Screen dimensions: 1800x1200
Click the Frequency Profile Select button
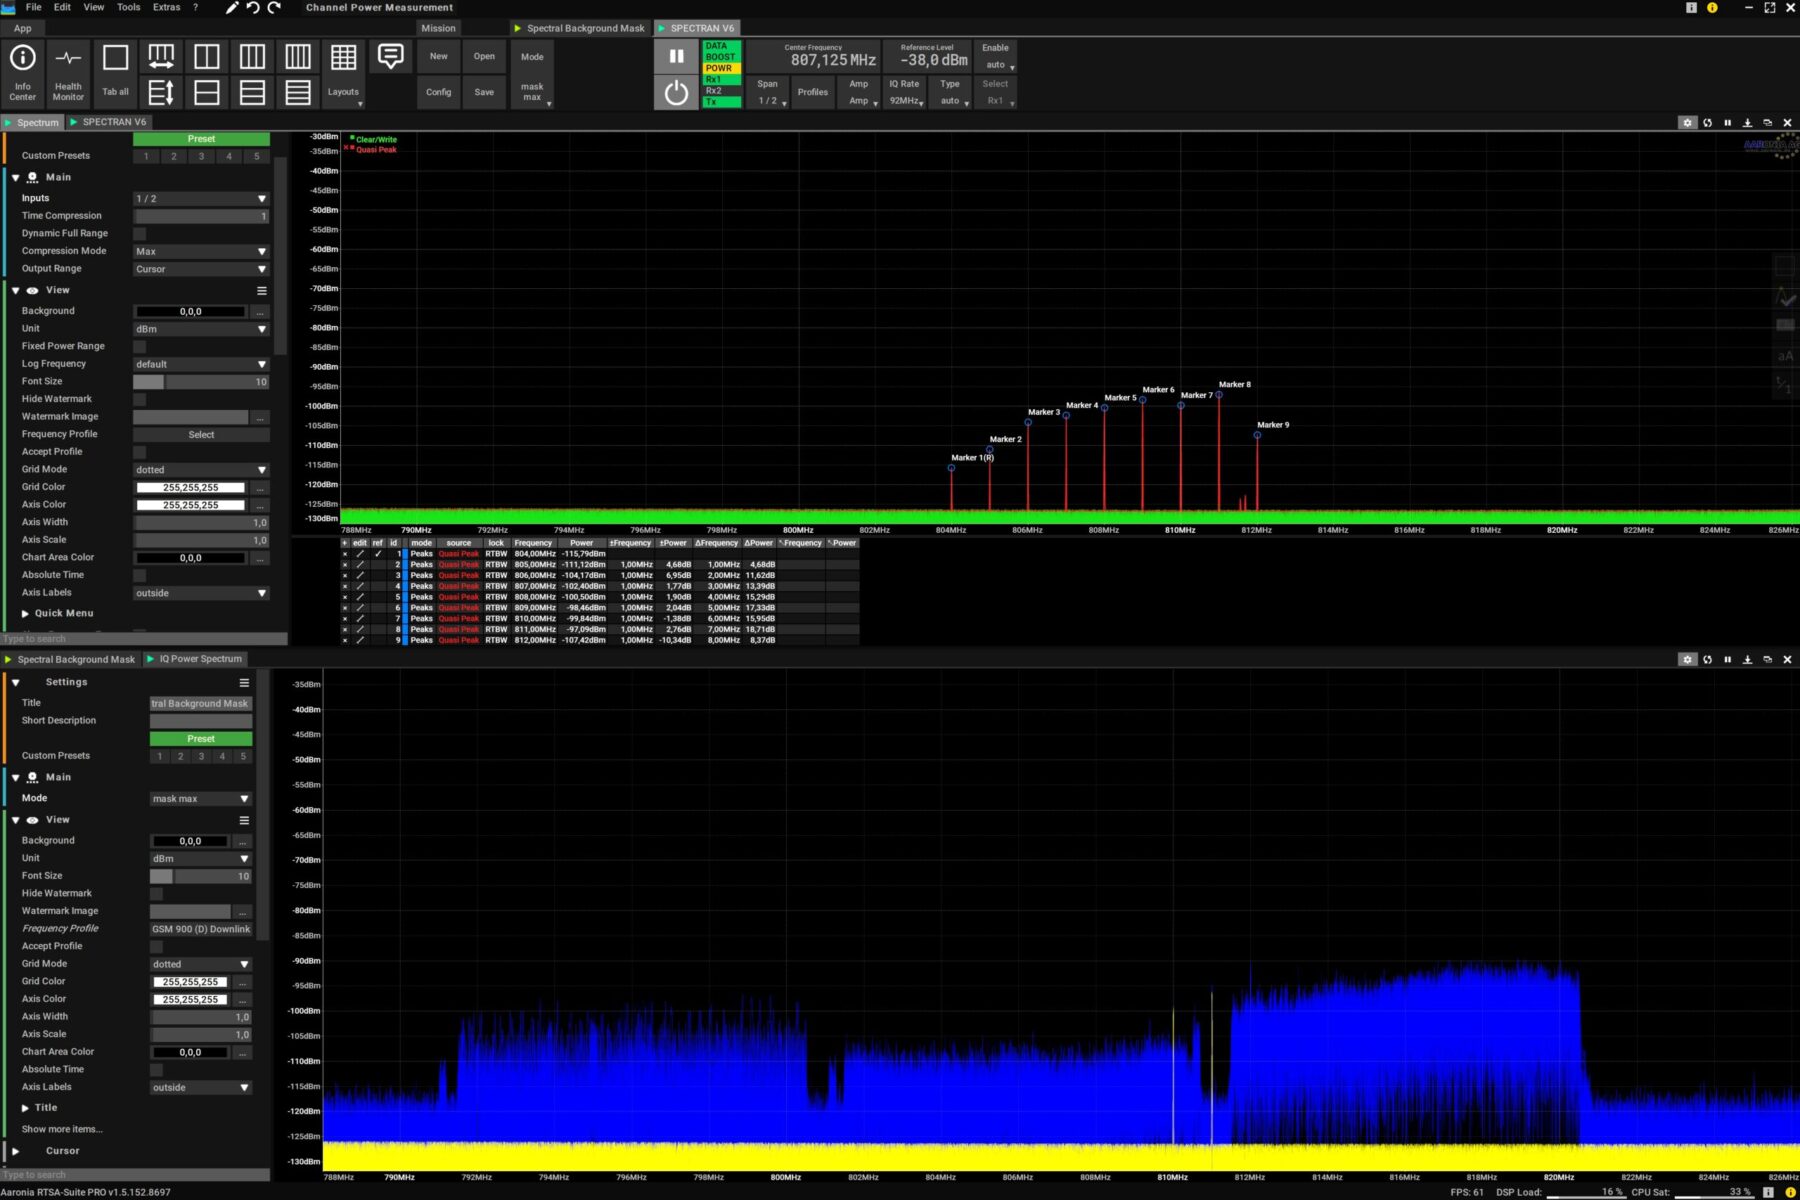[x=201, y=434]
